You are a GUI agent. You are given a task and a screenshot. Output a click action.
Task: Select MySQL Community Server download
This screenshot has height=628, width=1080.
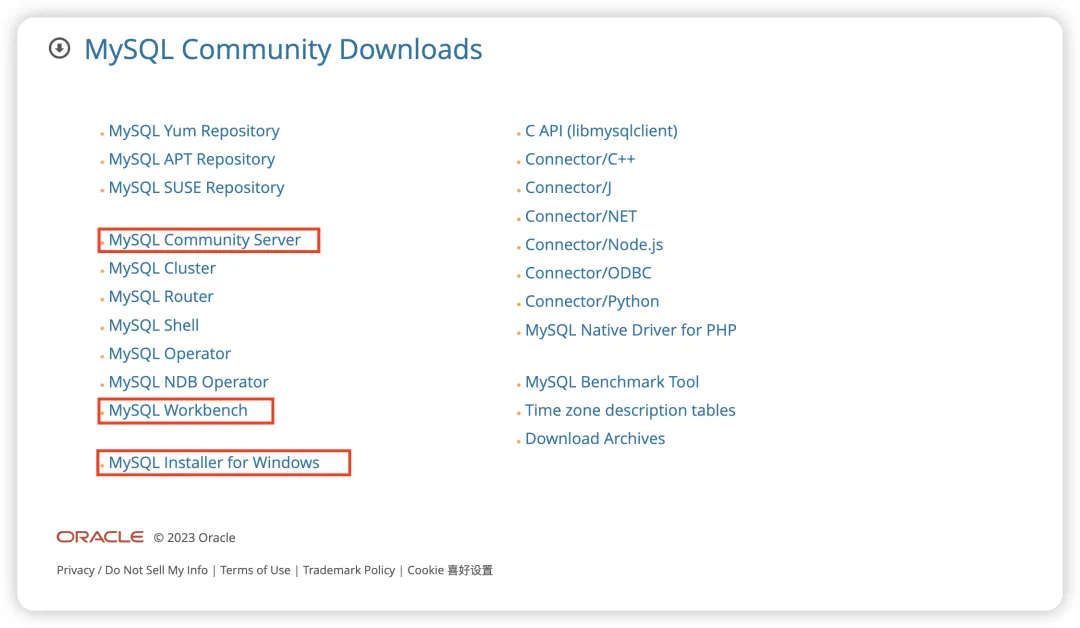205,240
